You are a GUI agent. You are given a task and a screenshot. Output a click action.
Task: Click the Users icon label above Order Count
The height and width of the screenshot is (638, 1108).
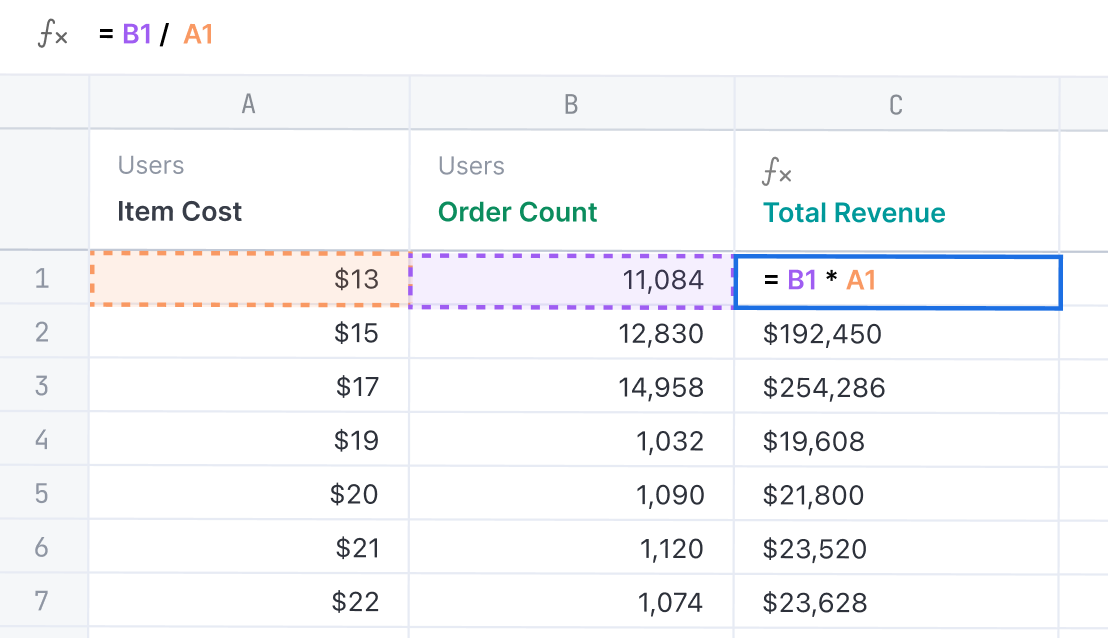tap(471, 165)
